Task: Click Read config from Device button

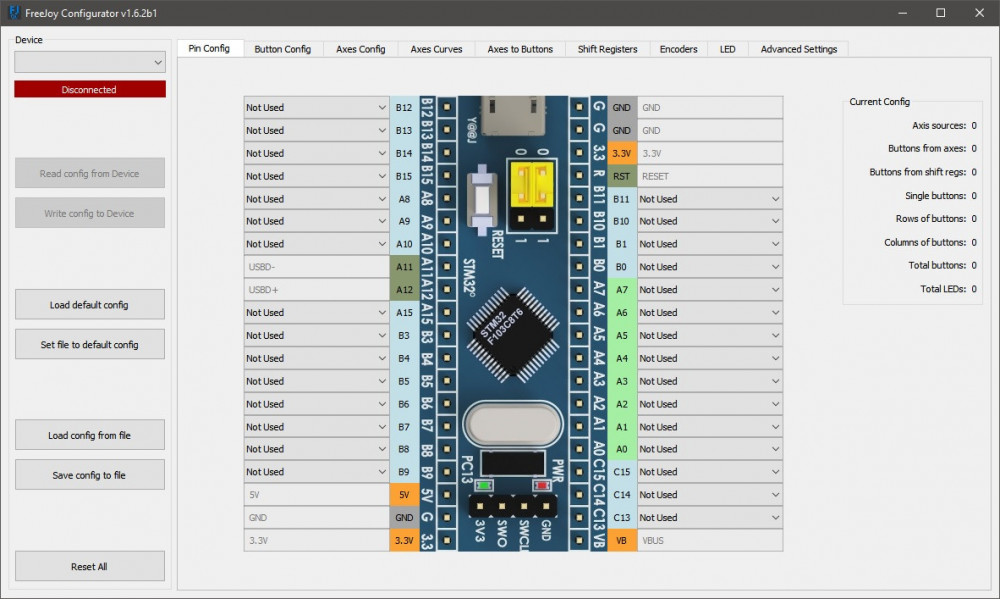Action: [90, 173]
